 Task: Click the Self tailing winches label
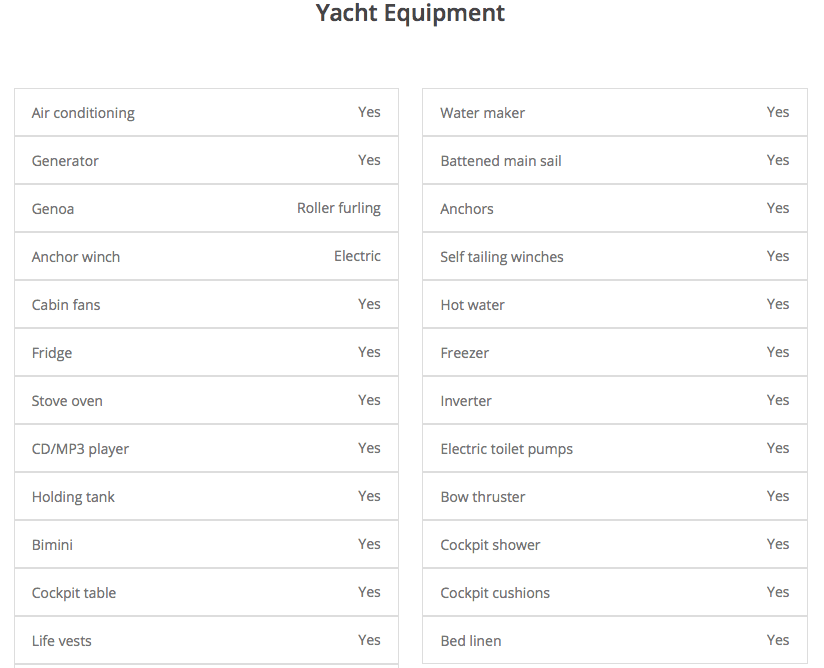pyautogui.click(x=501, y=257)
